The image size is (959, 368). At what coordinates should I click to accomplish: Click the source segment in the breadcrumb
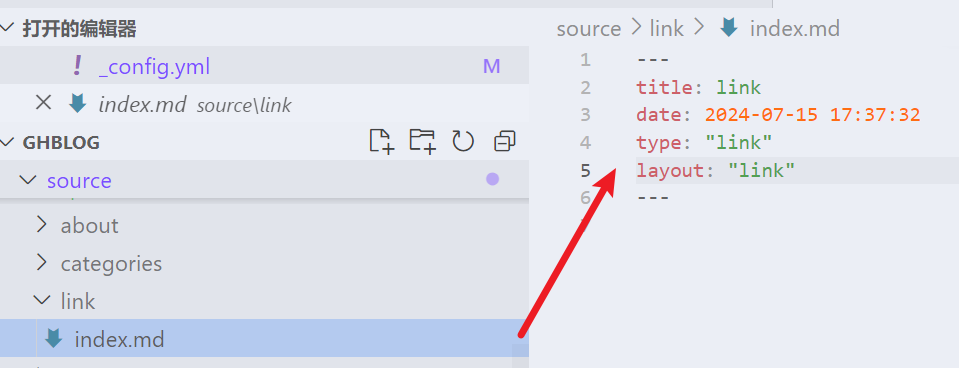588,29
